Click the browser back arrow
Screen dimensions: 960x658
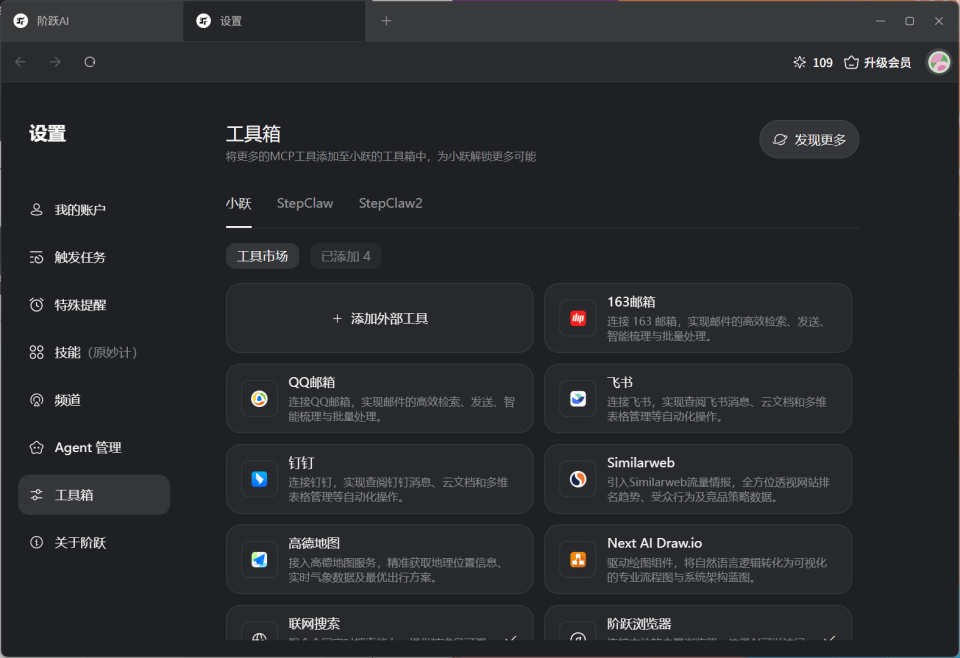pos(21,62)
